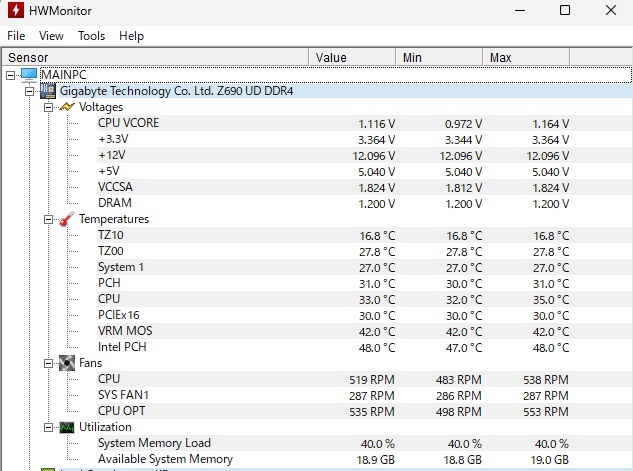Click the MAINPC computer icon
633x471 pixels.
(x=29, y=75)
